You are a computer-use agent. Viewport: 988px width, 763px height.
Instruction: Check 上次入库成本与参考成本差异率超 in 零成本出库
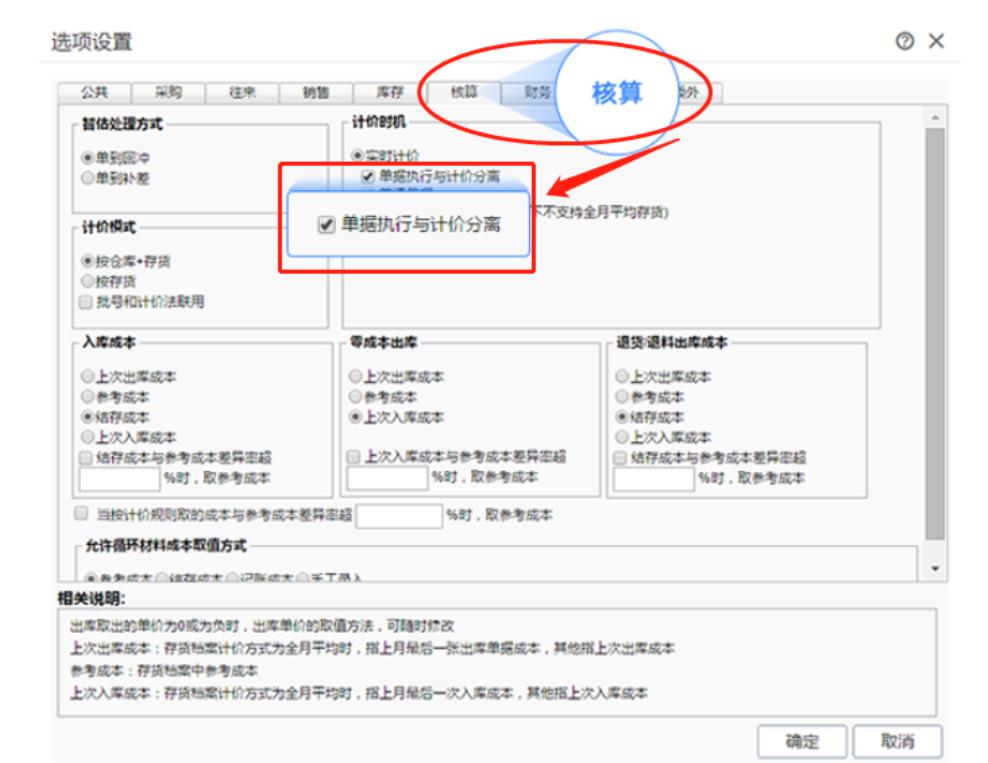pyautogui.click(x=354, y=457)
